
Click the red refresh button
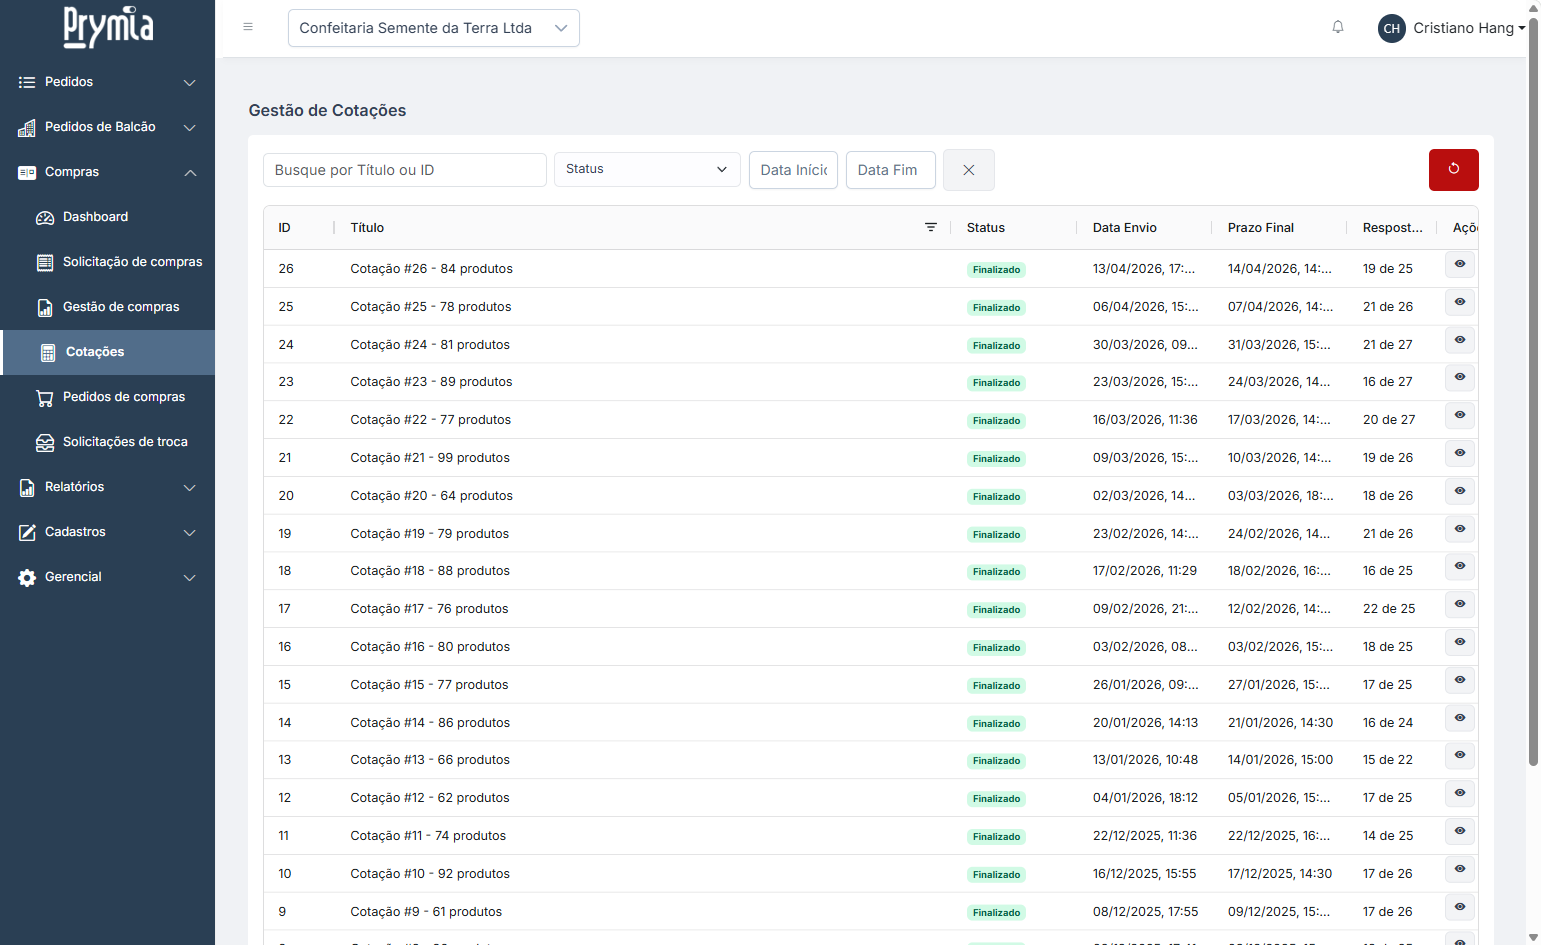[x=1452, y=169]
